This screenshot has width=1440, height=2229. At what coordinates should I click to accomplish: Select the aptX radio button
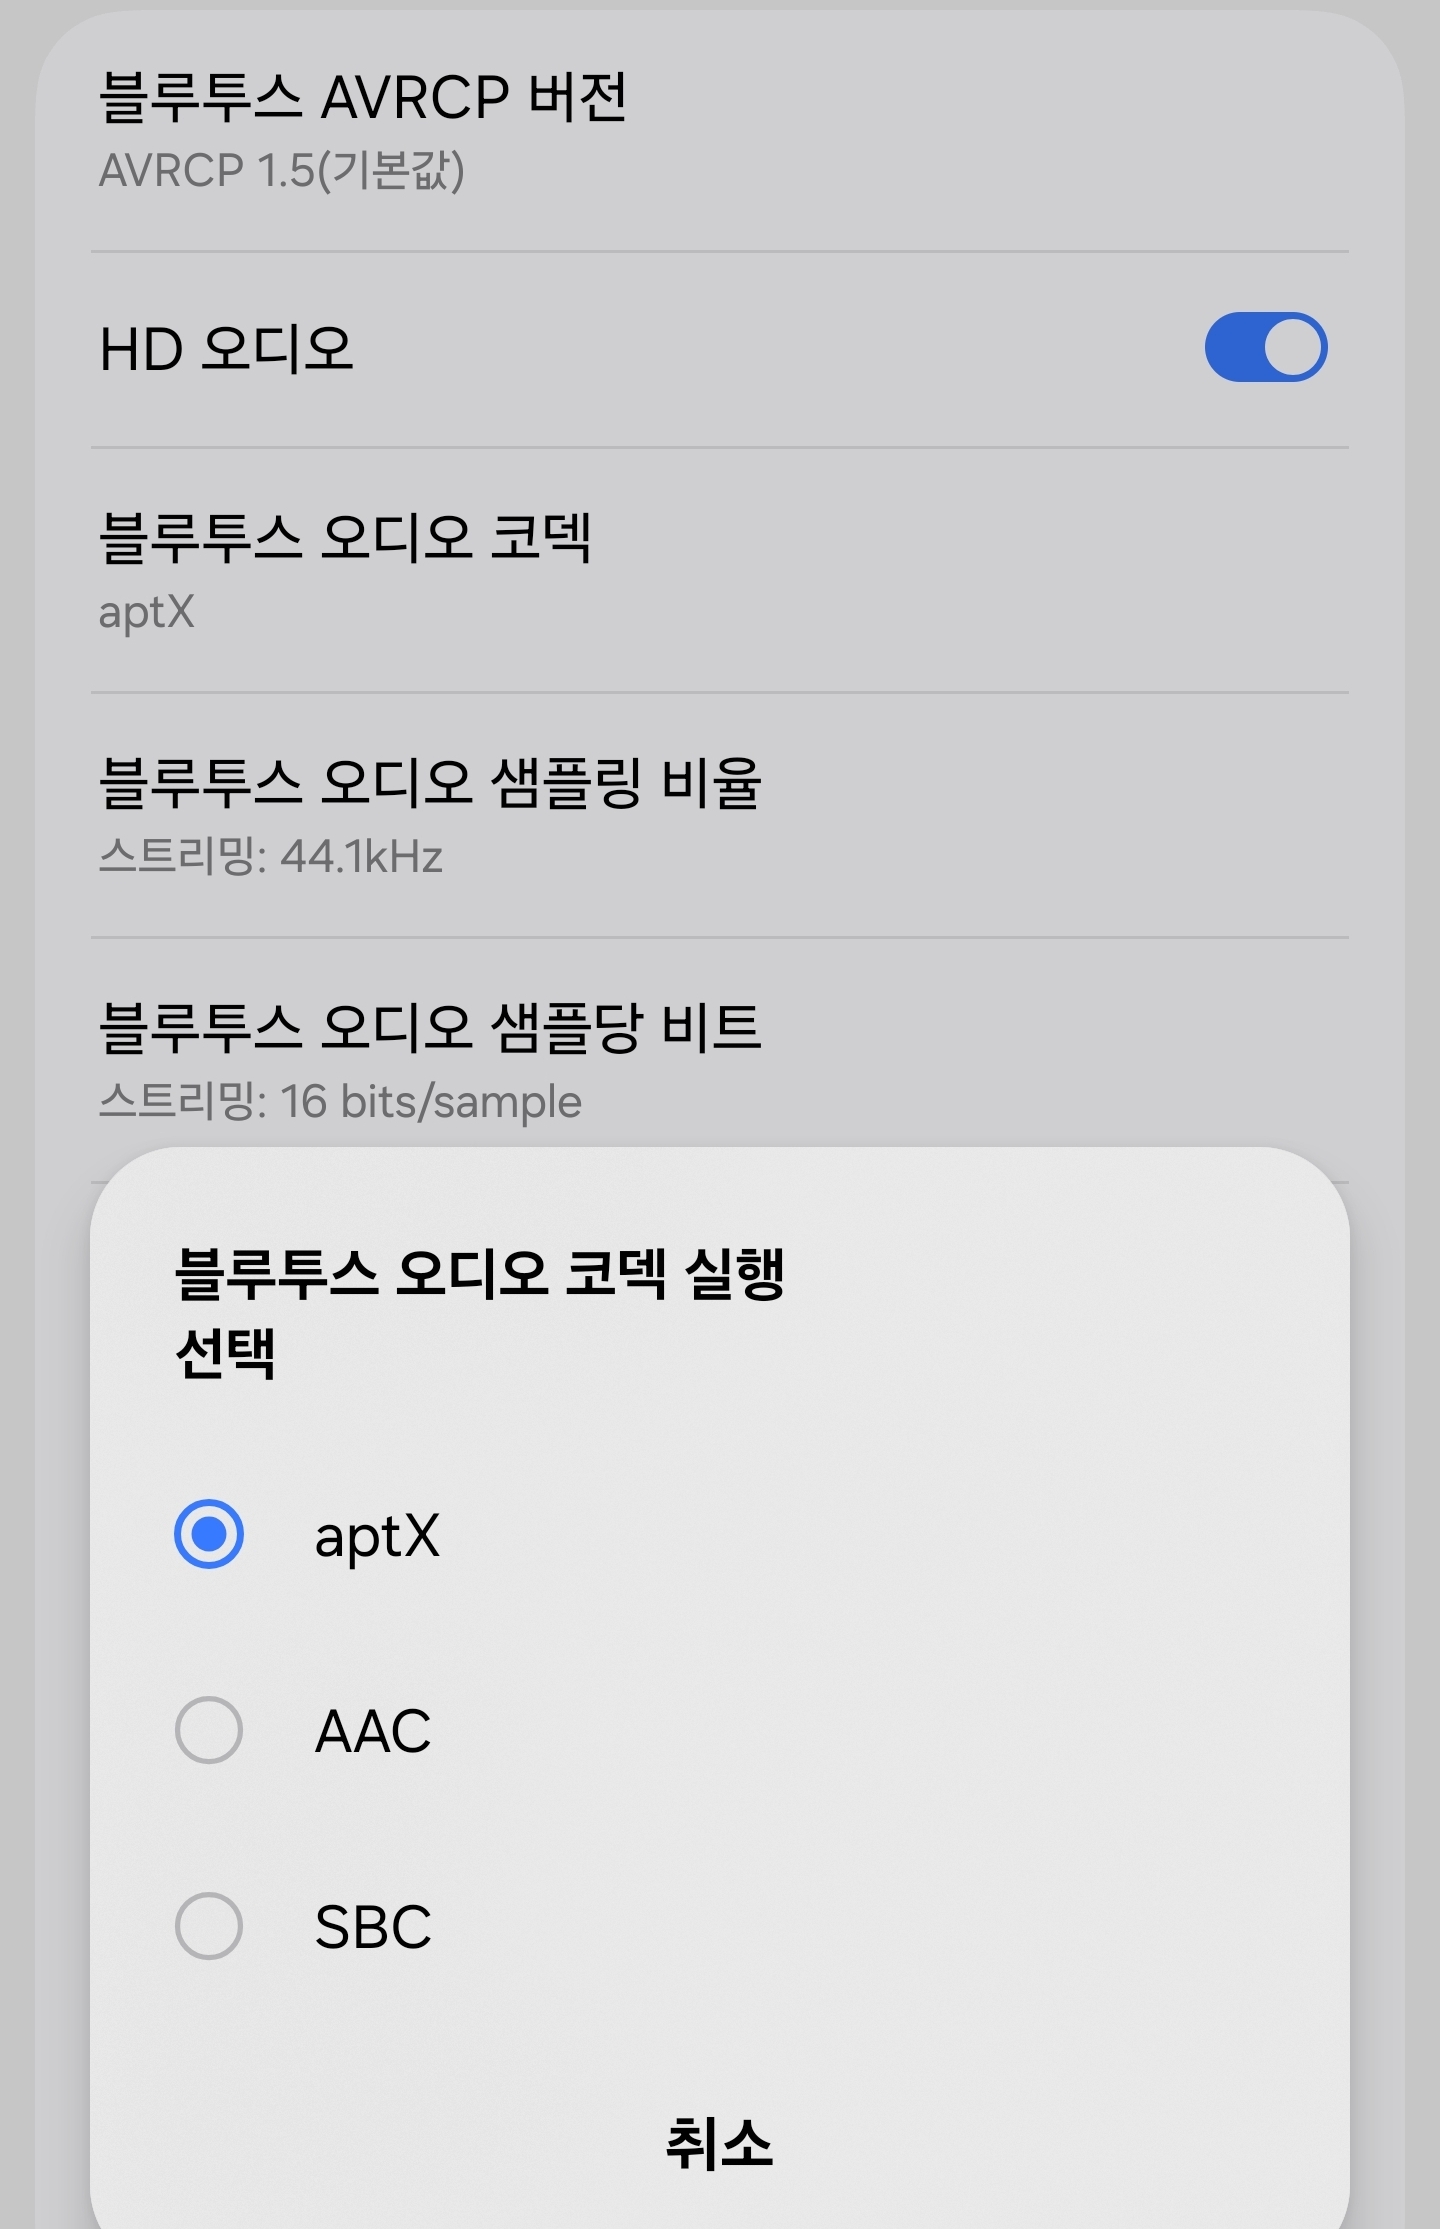tap(209, 1534)
